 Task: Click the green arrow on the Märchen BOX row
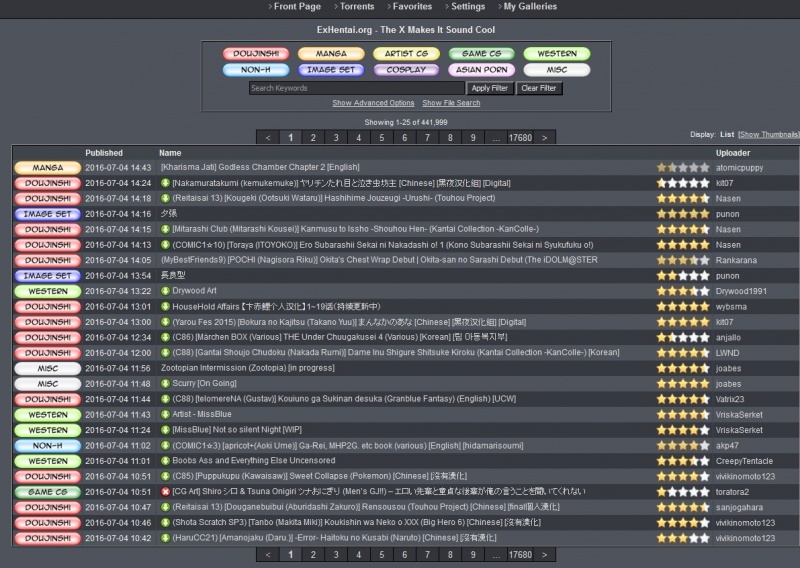[x=165, y=338]
